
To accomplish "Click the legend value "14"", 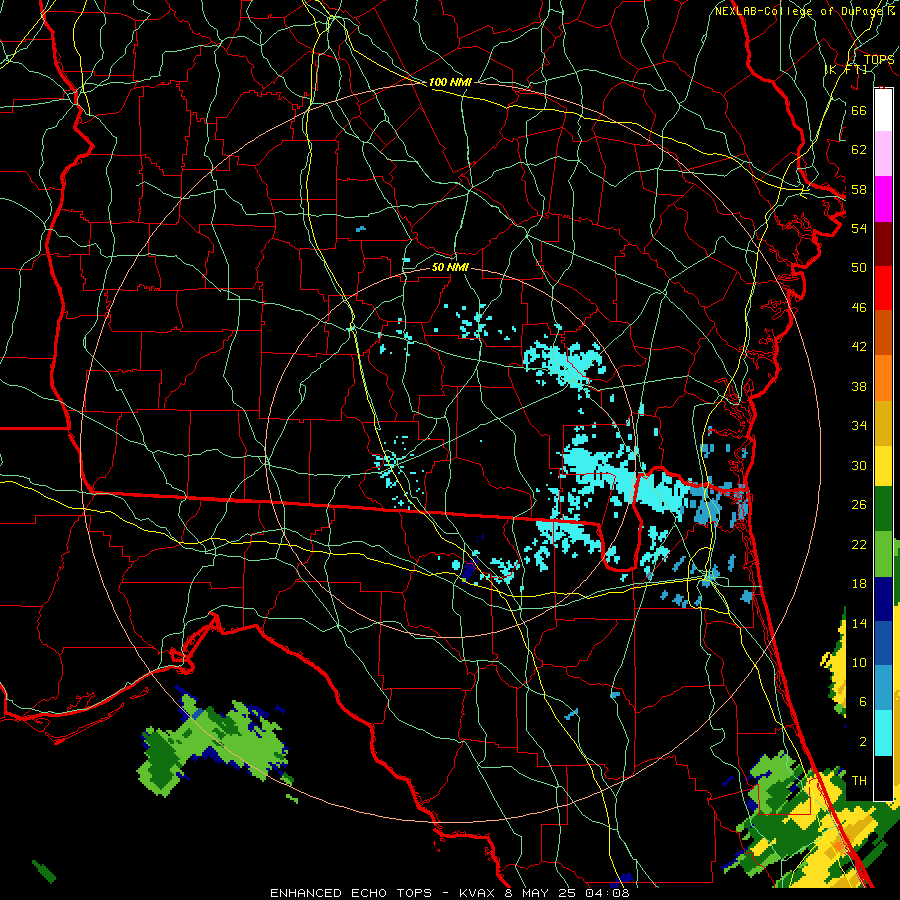I will click(x=859, y=623).
